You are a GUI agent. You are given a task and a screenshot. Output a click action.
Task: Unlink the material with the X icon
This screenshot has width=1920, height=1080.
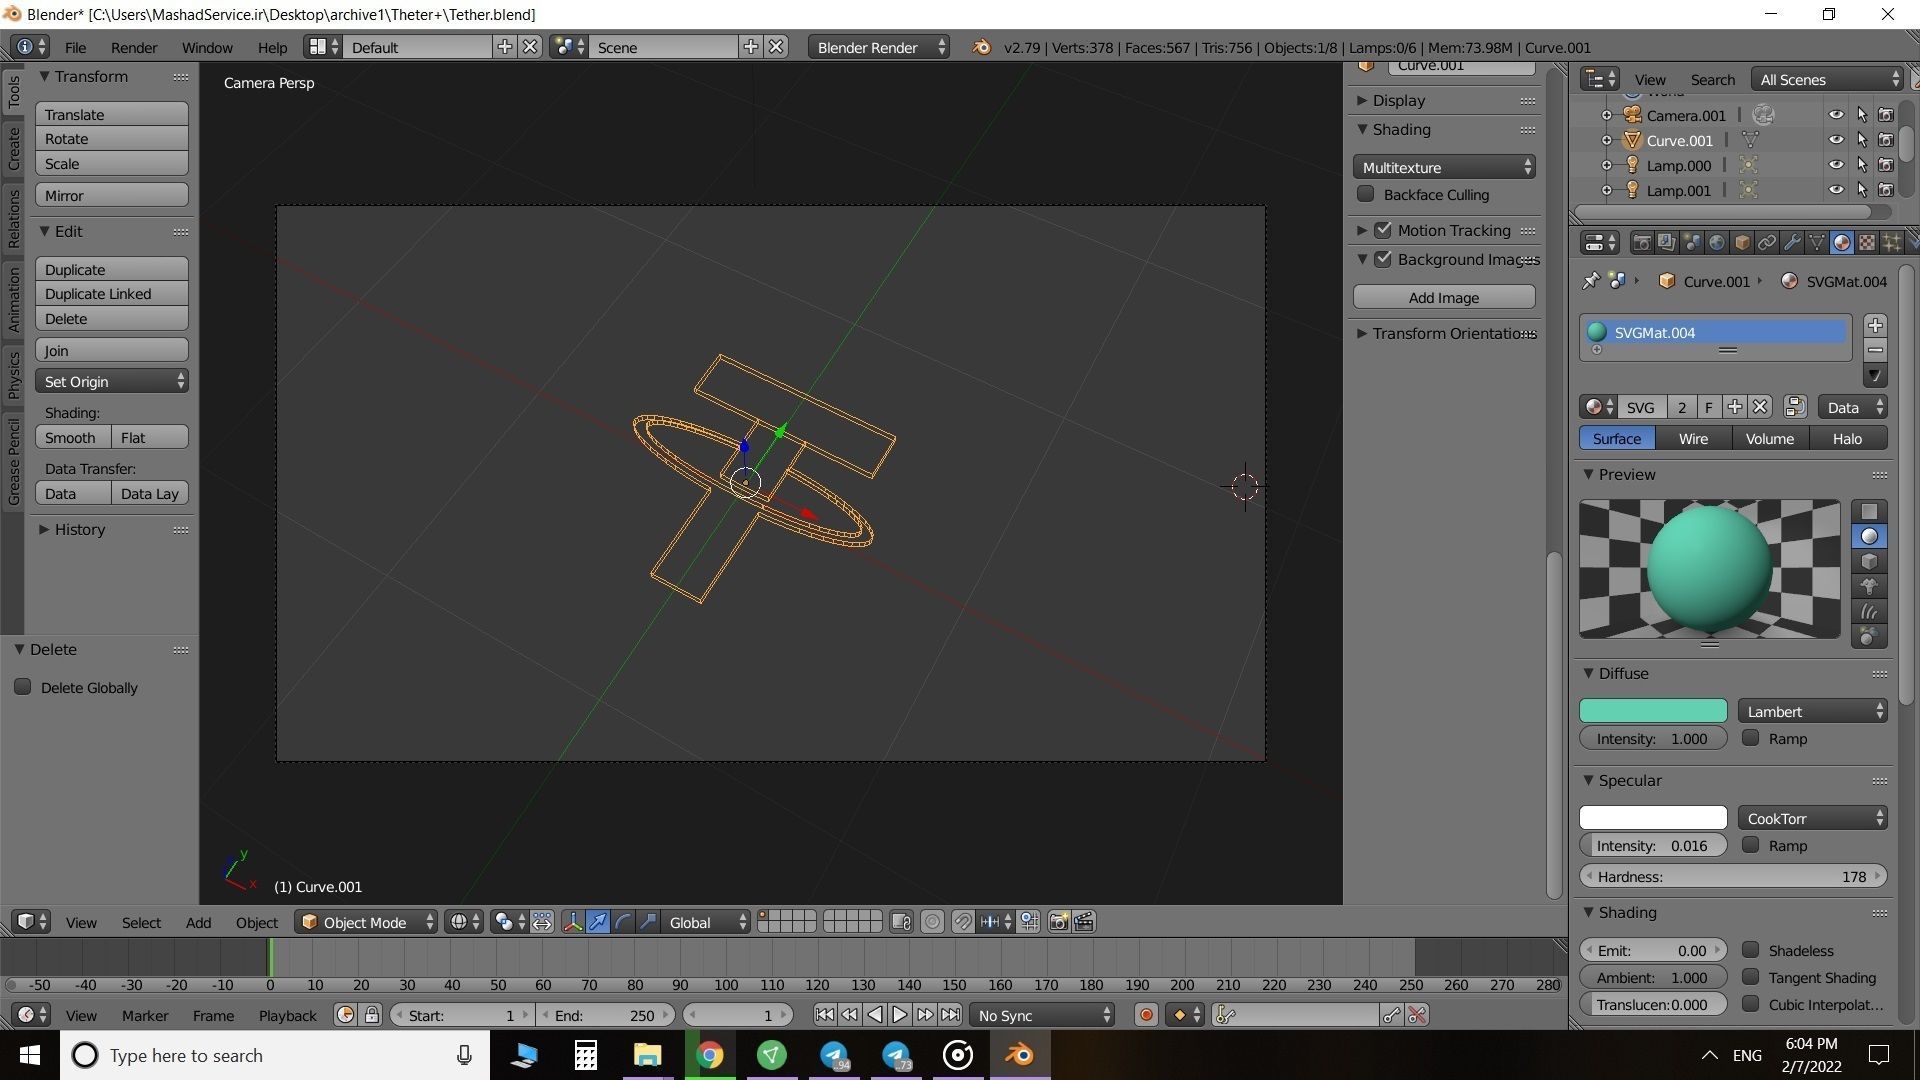(1760, 407)
